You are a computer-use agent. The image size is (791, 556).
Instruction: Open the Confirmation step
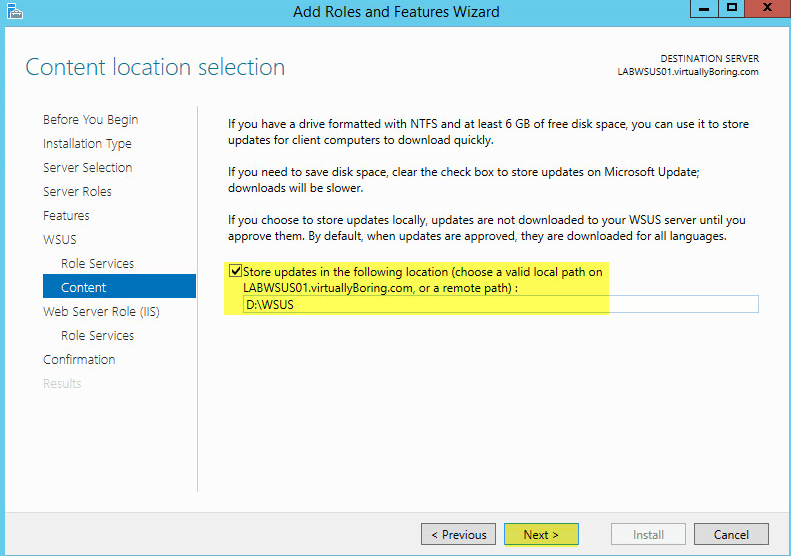pyautogui.click(x=79, y=359)
